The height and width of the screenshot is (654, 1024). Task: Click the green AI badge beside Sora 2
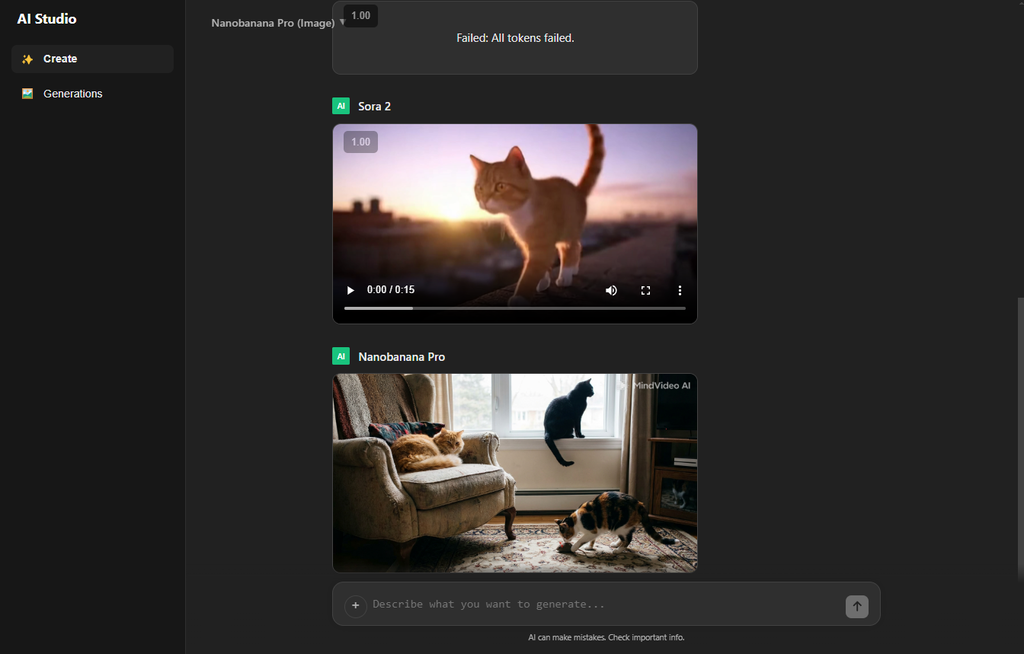[x=341, y=106]
